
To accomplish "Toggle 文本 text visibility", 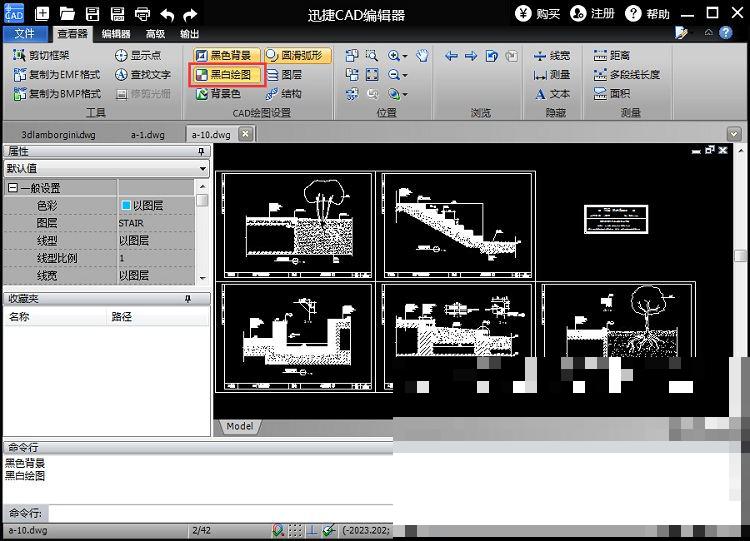I will tap(552, 94).
